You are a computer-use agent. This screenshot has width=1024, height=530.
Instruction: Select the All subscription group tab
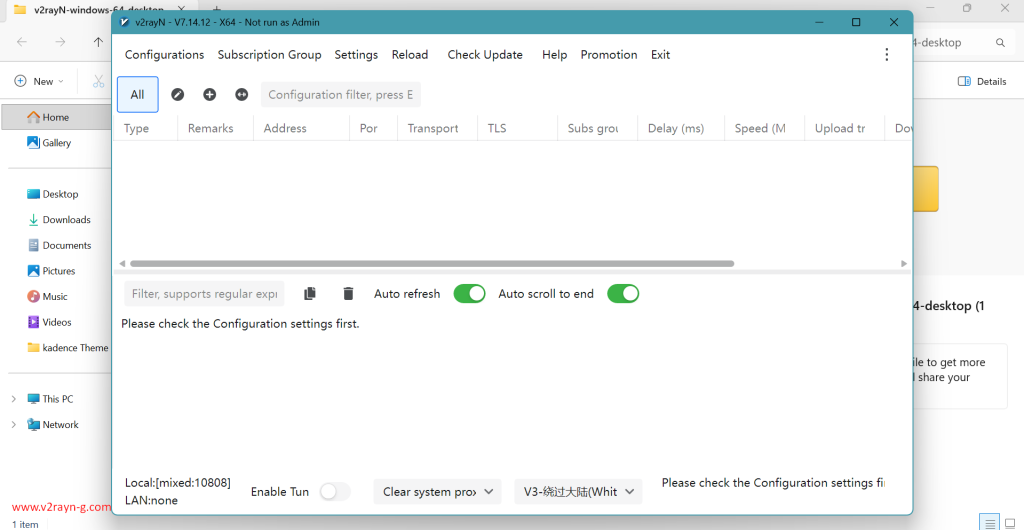pyautogui.click(x=138, y=95)
